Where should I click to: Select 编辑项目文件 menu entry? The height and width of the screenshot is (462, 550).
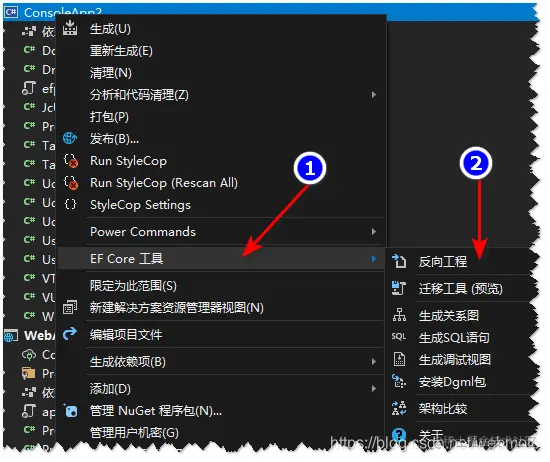[x=222, y=334]
